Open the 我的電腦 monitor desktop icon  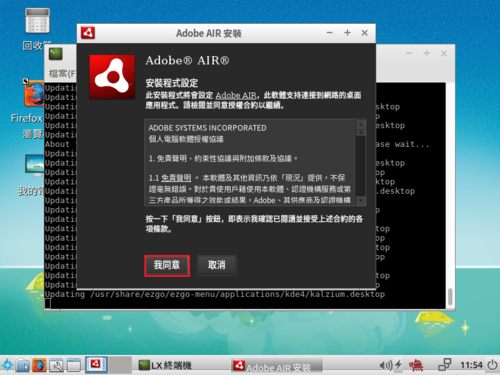[x=34, y=166]
